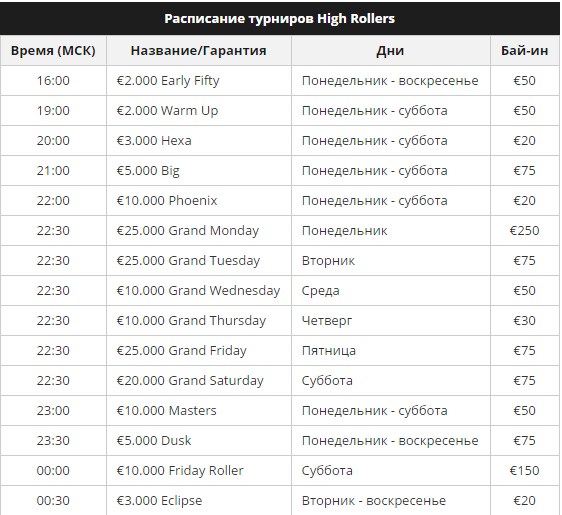This screenshot has height=515, width=562.
Task: Click the 'Расписание турниров High Rollers' title
Action: coord(279,19)
